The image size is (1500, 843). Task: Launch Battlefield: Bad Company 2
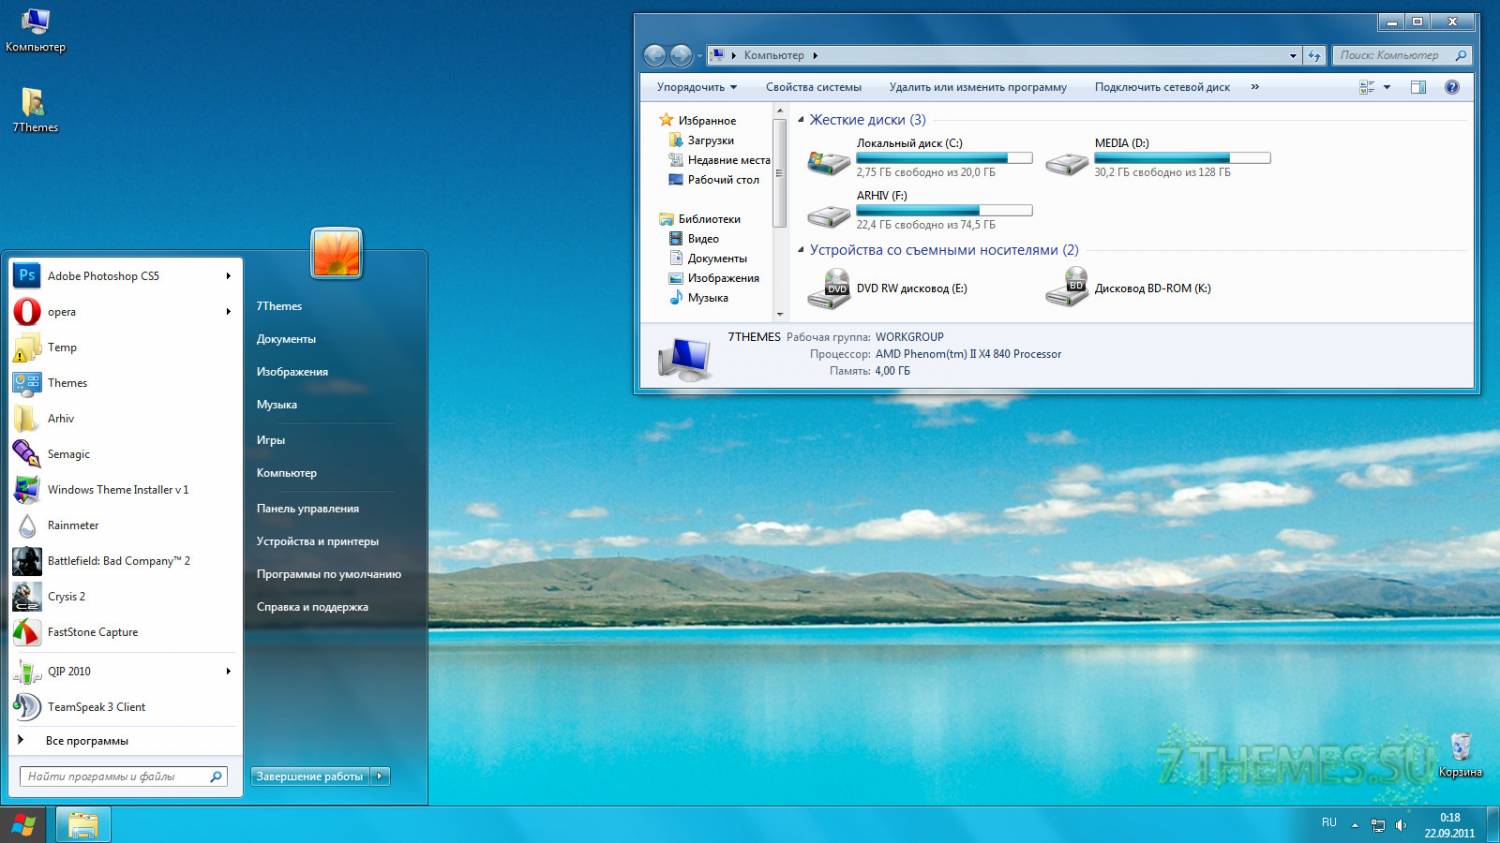125,561
